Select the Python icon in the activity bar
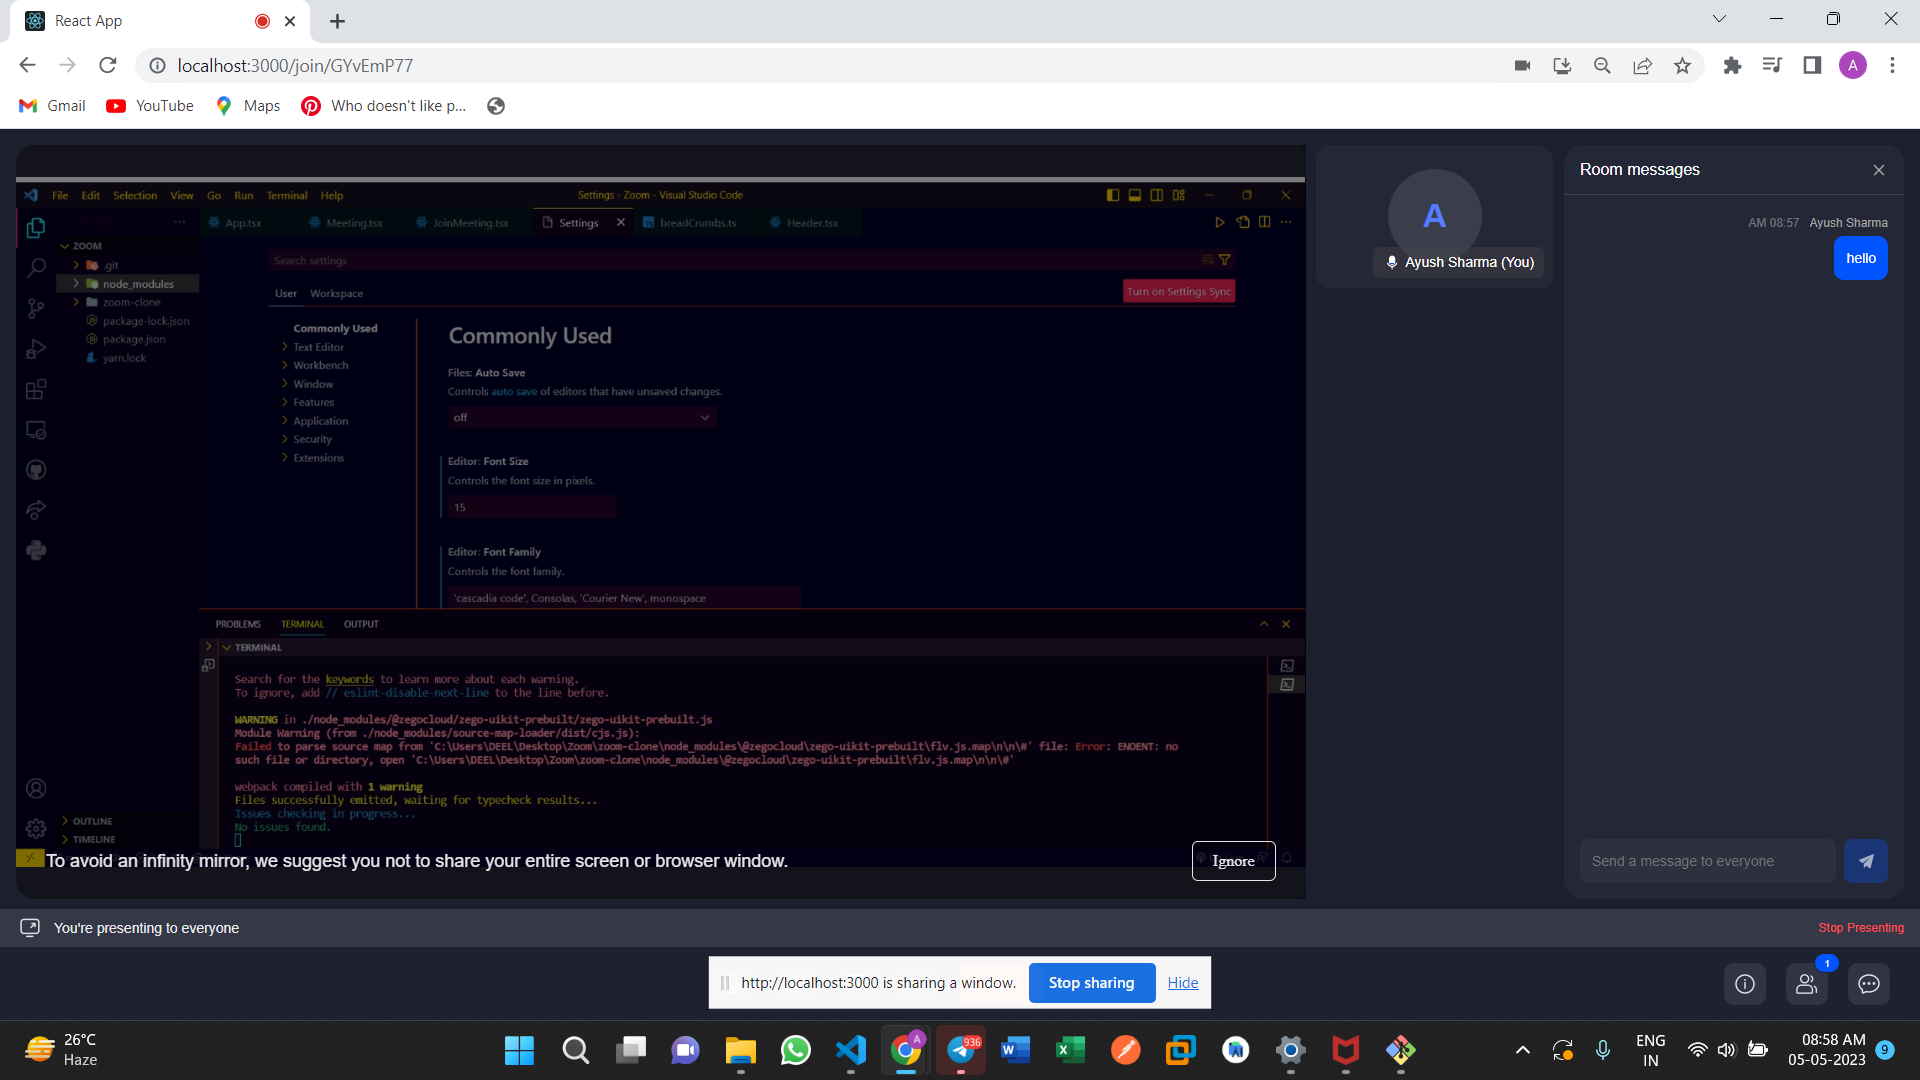 point(36,550)
